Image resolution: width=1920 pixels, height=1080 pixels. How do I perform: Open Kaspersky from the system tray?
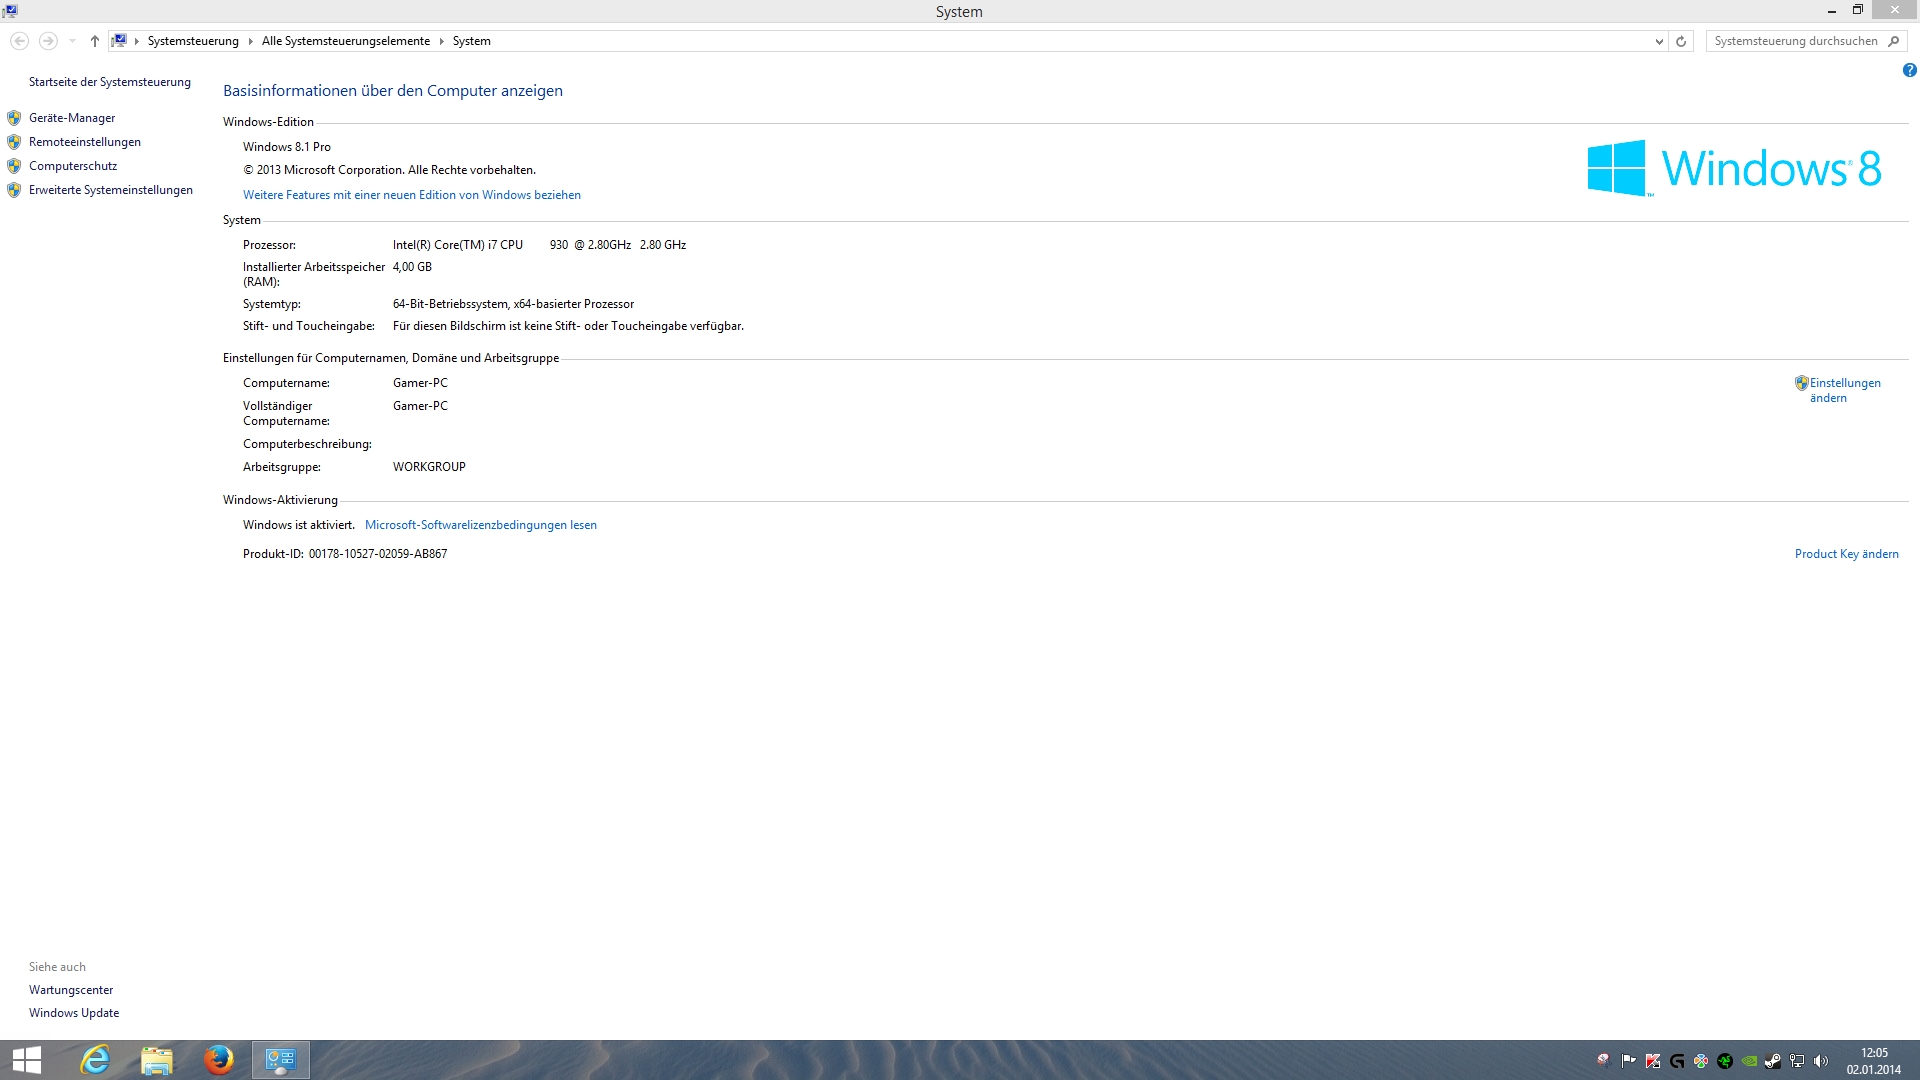click(1653, 1061)
